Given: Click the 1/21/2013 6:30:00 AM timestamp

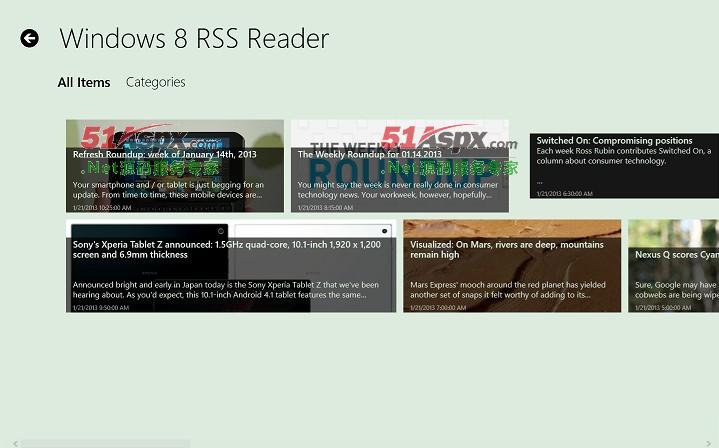Looking at the screenshot, I should 564,194.
